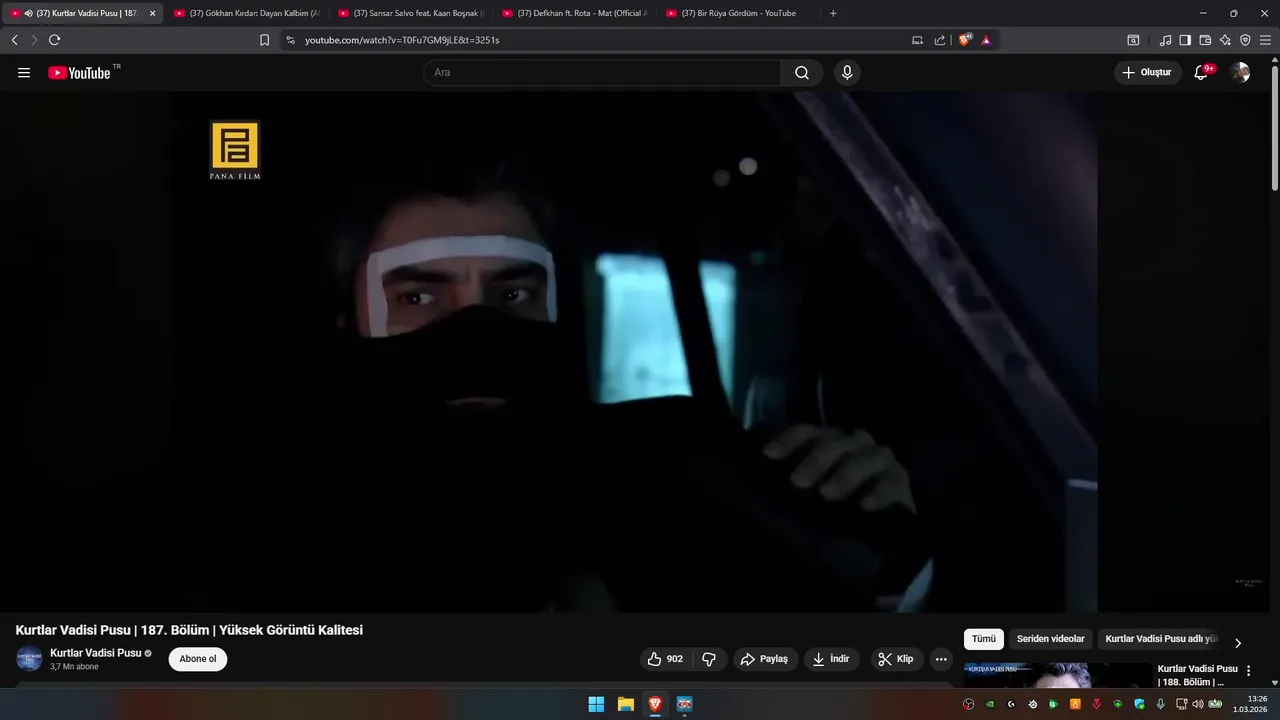
Task: Click the microphone tray icon
Action: (x=1161, y=704)
